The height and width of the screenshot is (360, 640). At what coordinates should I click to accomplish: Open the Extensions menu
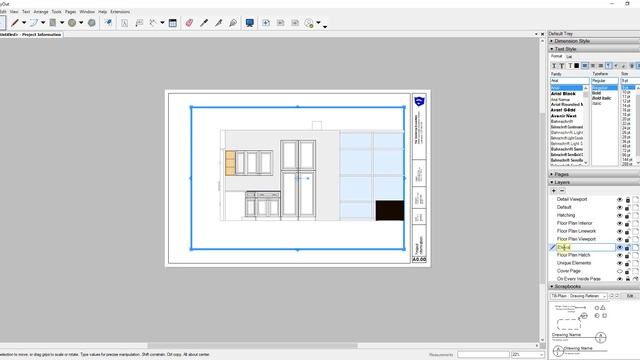[120, 12]
